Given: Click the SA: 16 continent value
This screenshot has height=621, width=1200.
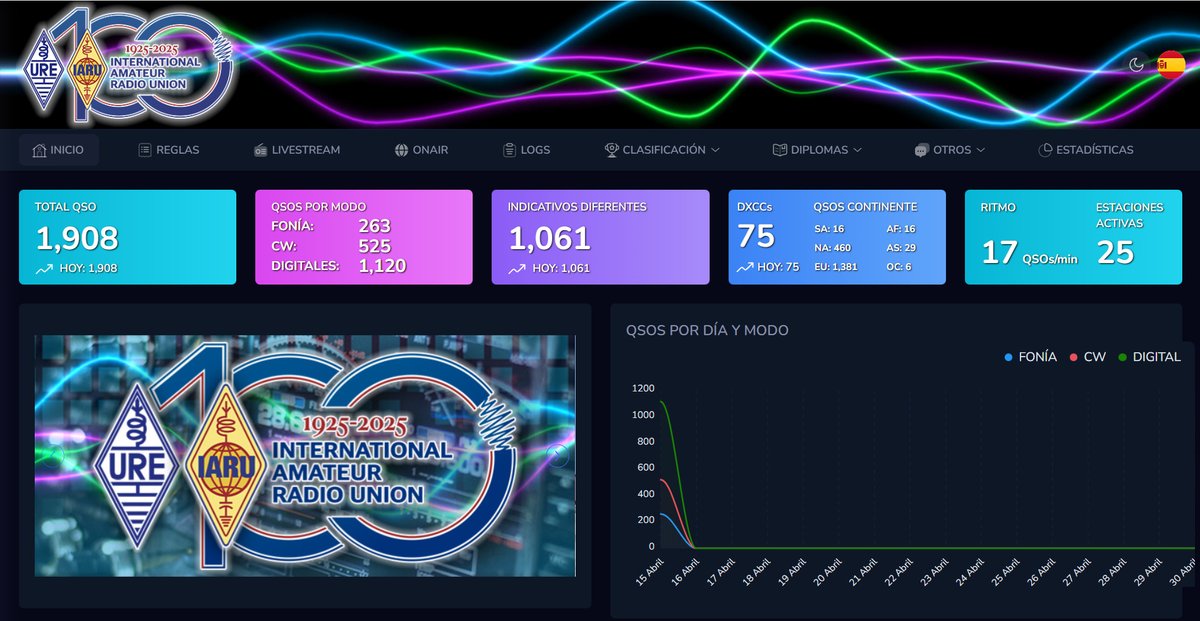Looking at the screenshot, I should pyautogui.click(x=829, y=229).
